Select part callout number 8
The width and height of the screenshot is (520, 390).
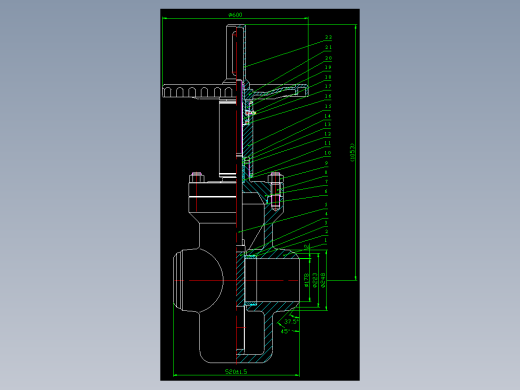pyautogui.click(x=326, y=172)
